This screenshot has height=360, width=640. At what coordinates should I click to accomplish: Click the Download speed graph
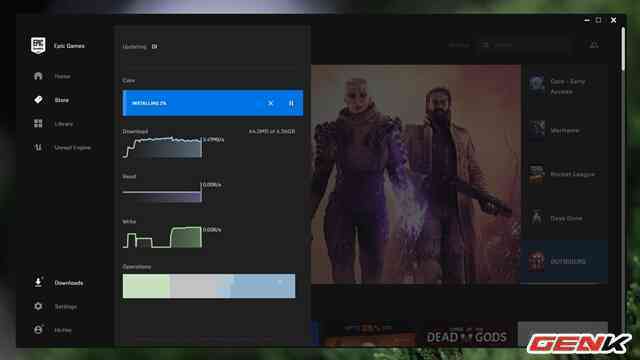162,147
